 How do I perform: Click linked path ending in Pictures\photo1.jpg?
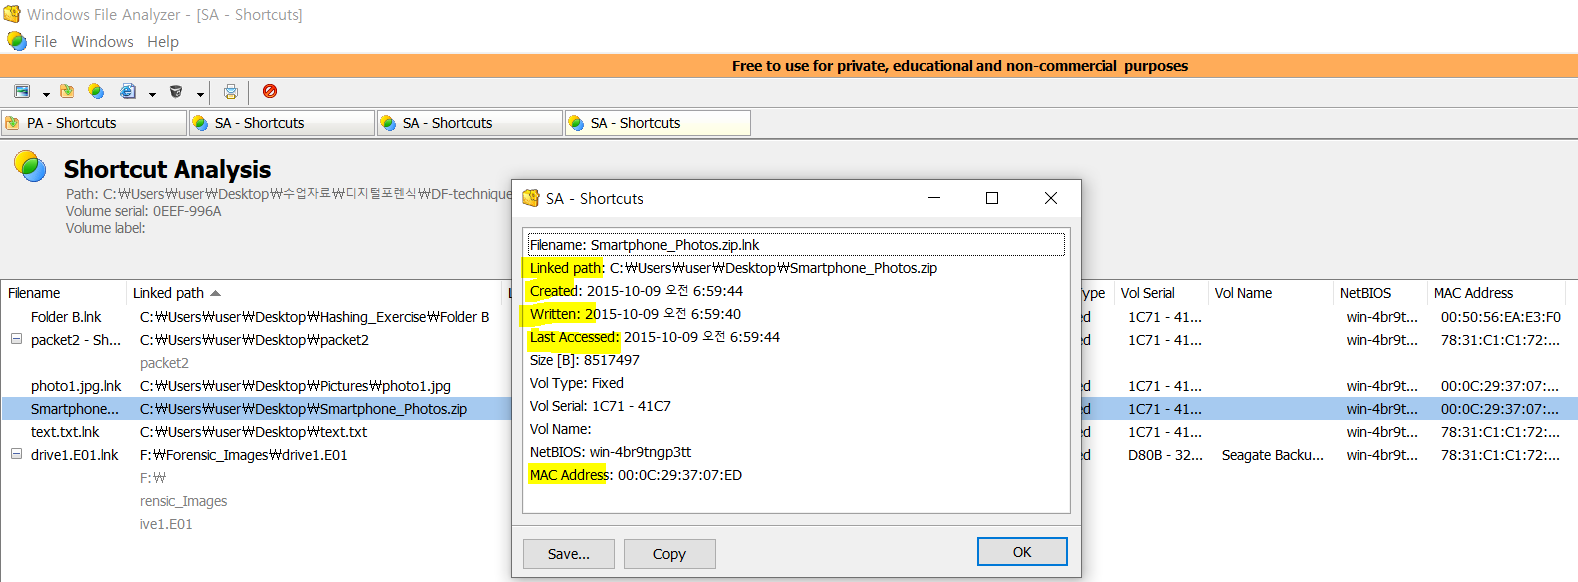295,386
